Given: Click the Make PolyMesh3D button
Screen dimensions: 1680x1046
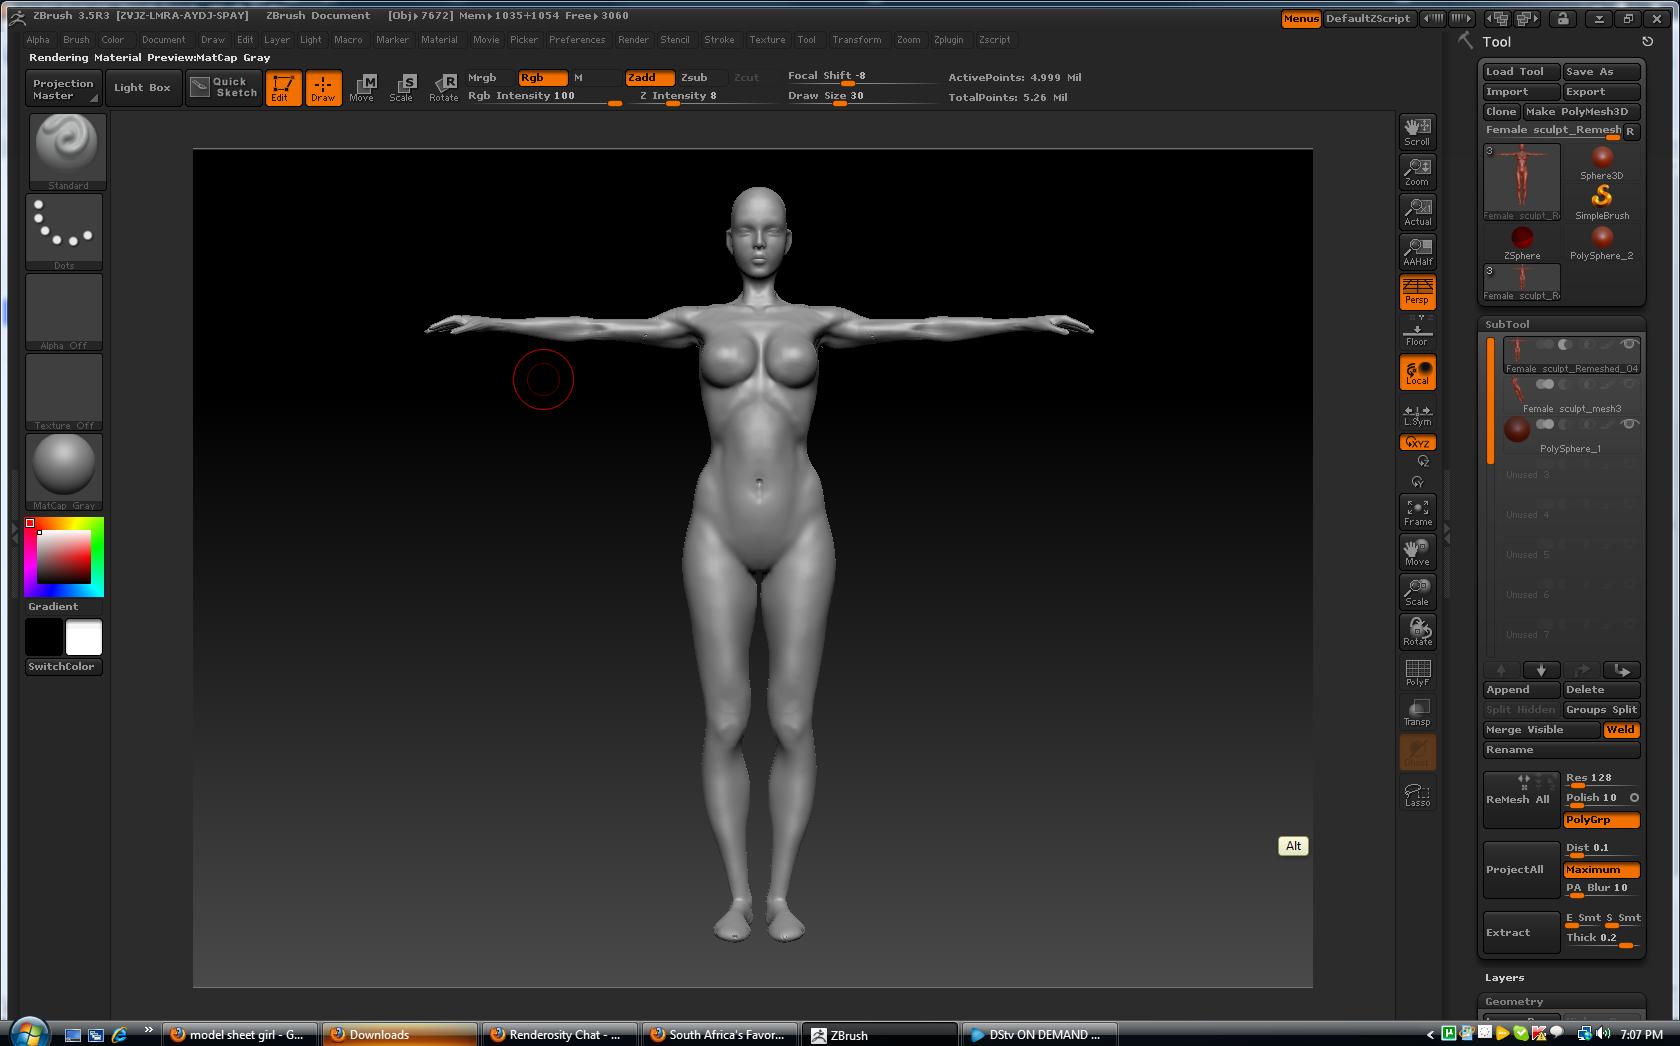Looking at the screenshot, I should tap(1581, 112).
